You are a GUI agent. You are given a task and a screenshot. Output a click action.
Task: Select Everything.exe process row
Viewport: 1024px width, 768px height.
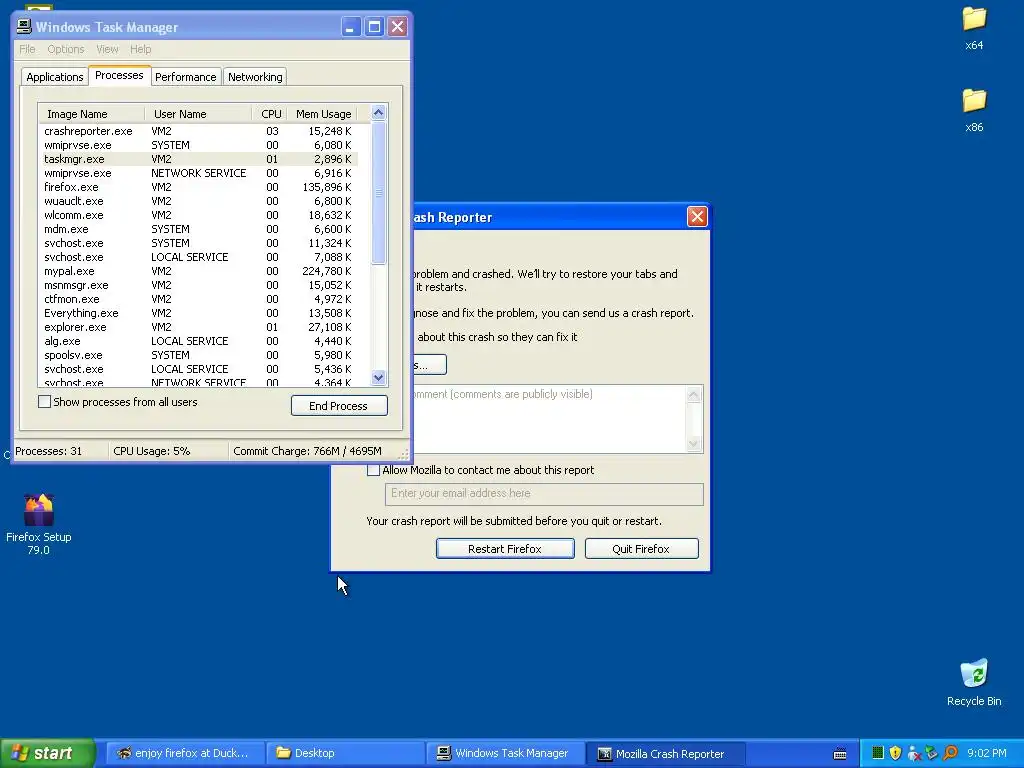click(x=198, y=313)
